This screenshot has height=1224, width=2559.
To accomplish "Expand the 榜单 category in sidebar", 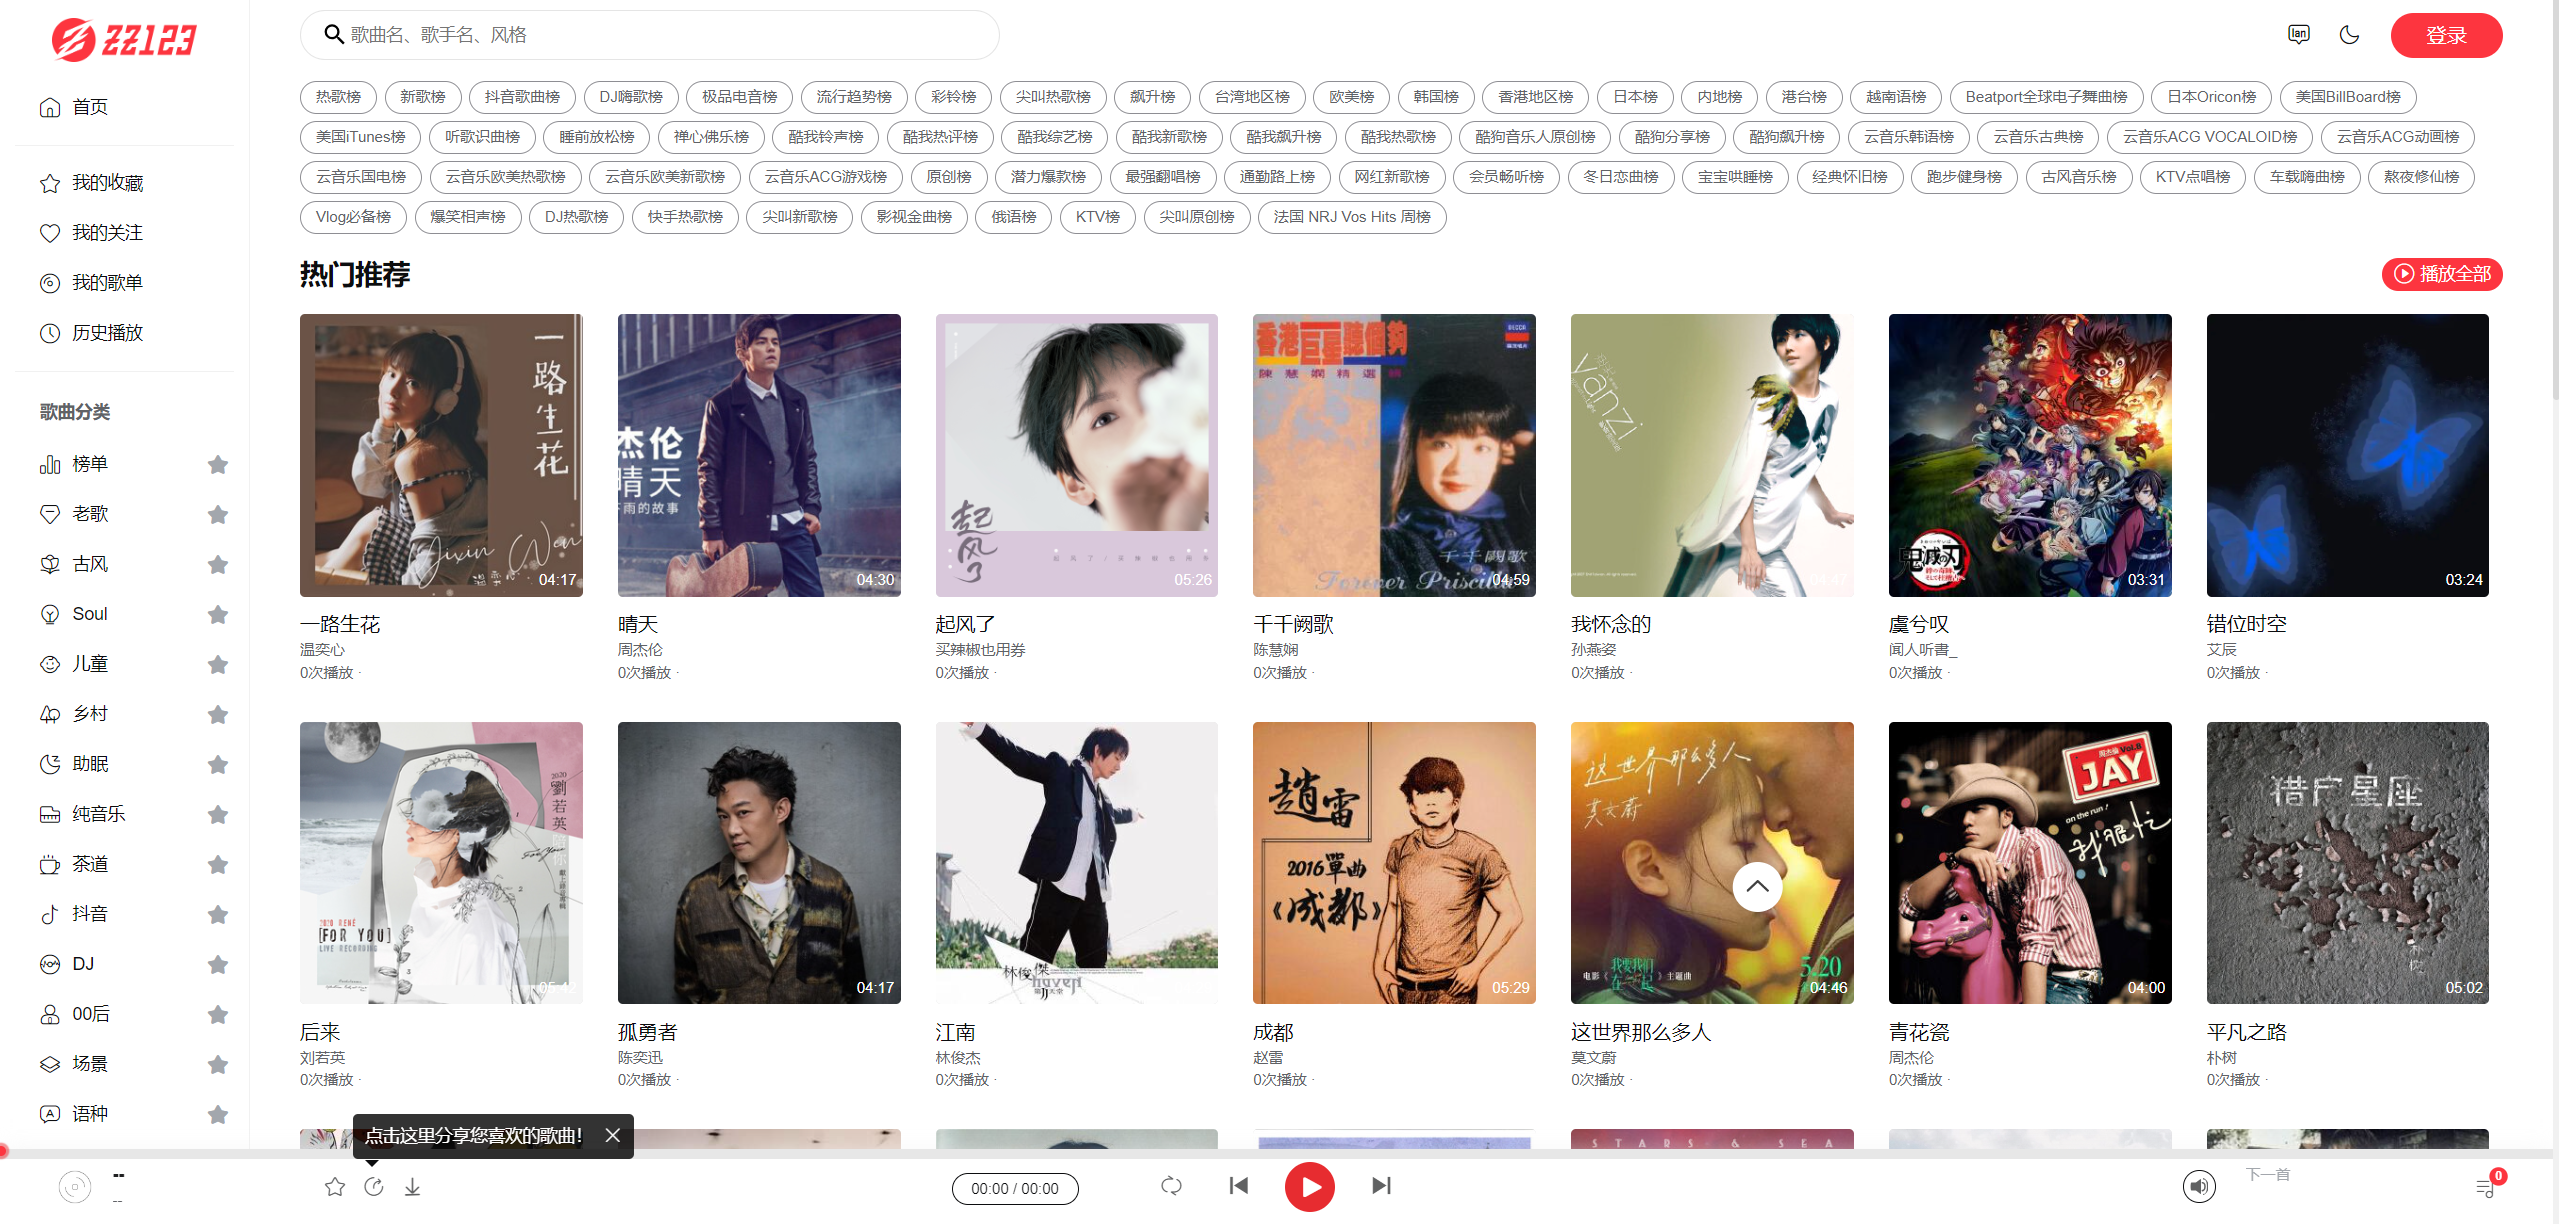I will [90, 464].
